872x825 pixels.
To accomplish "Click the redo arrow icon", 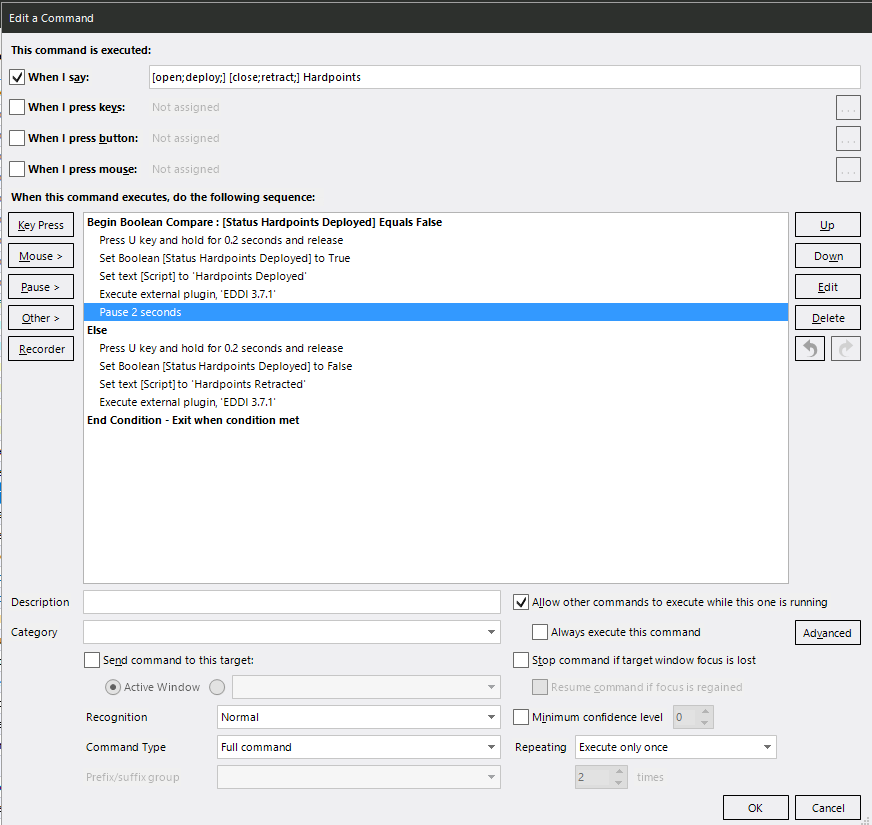I will 845,349.
